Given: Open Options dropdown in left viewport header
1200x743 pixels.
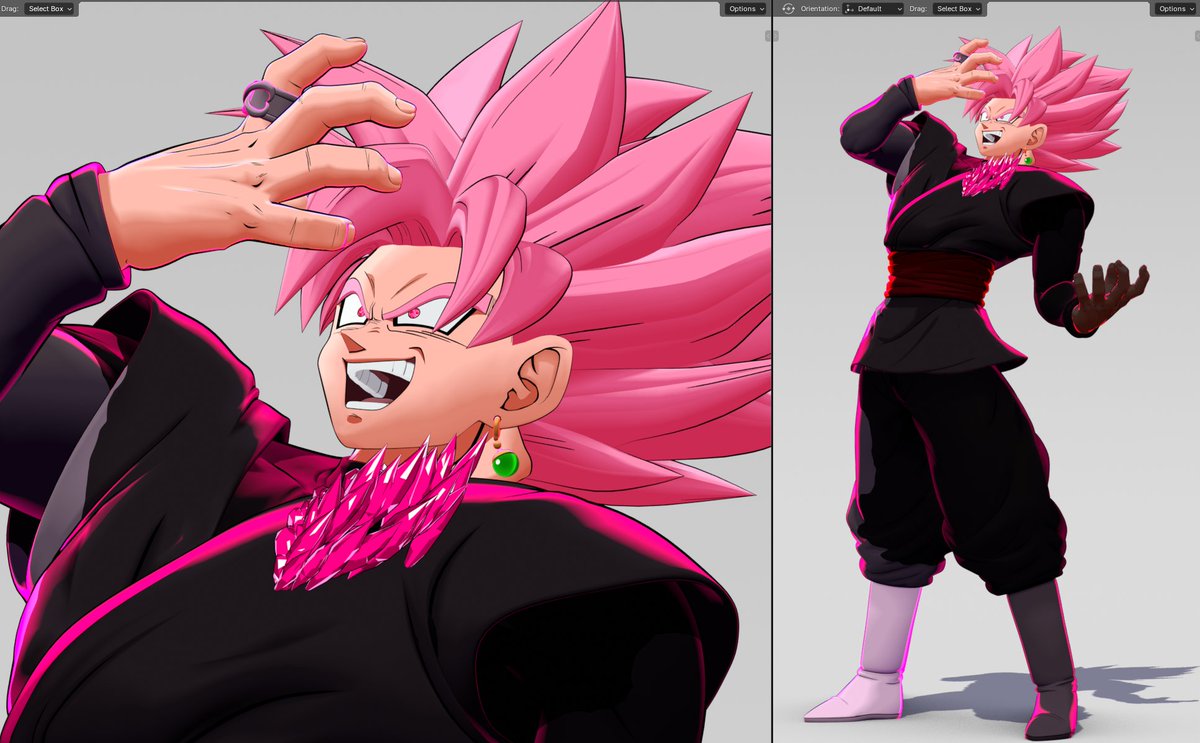Looking at the screenshot, I should coord(746,8).
